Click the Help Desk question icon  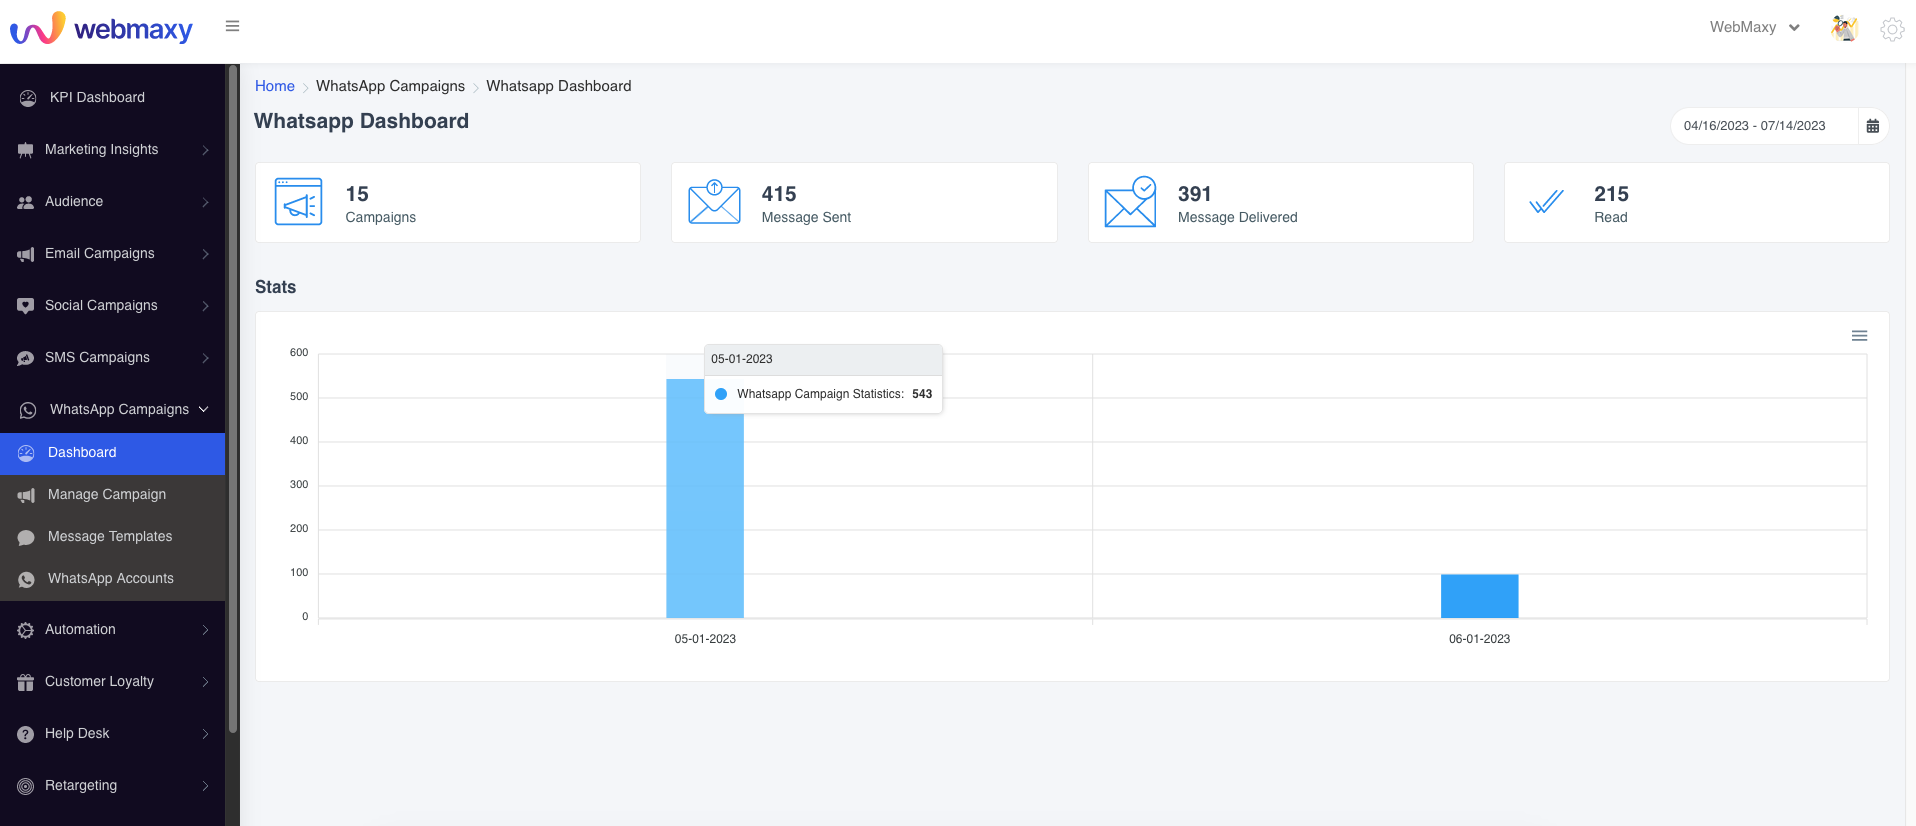coord(26,734)
